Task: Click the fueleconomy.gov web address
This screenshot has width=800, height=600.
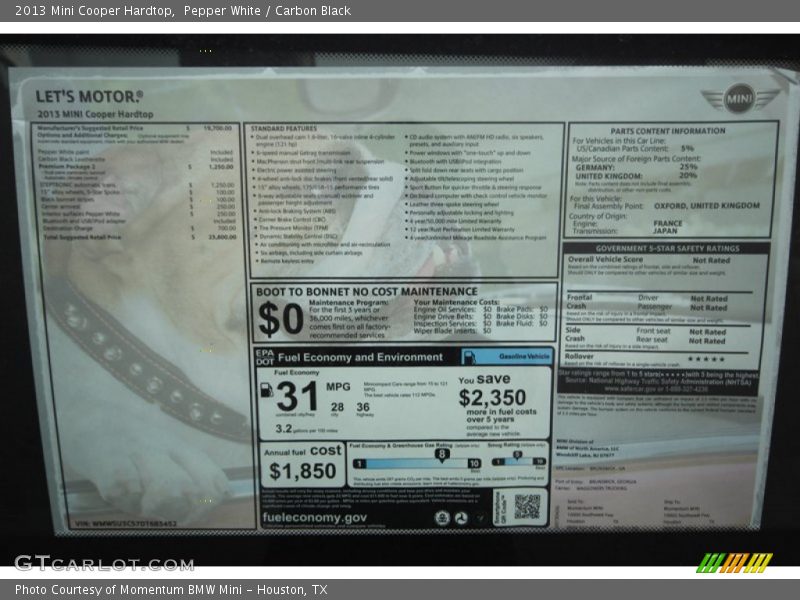Action: point(315,517)
